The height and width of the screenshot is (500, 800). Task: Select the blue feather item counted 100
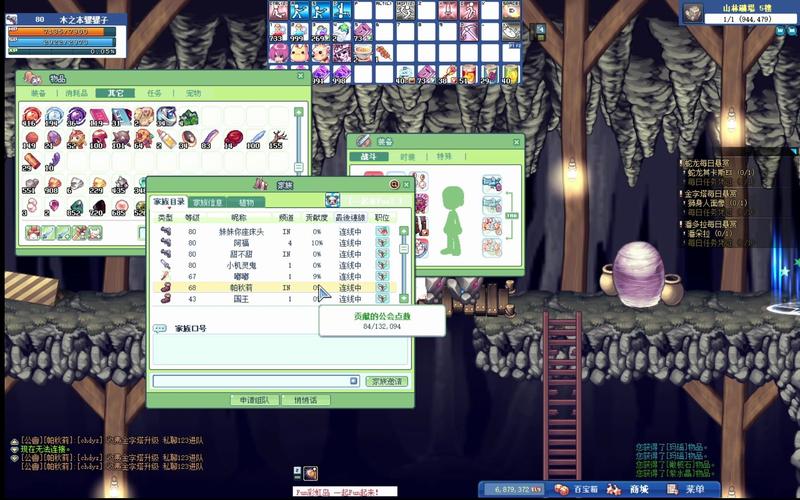click(256, 139)
